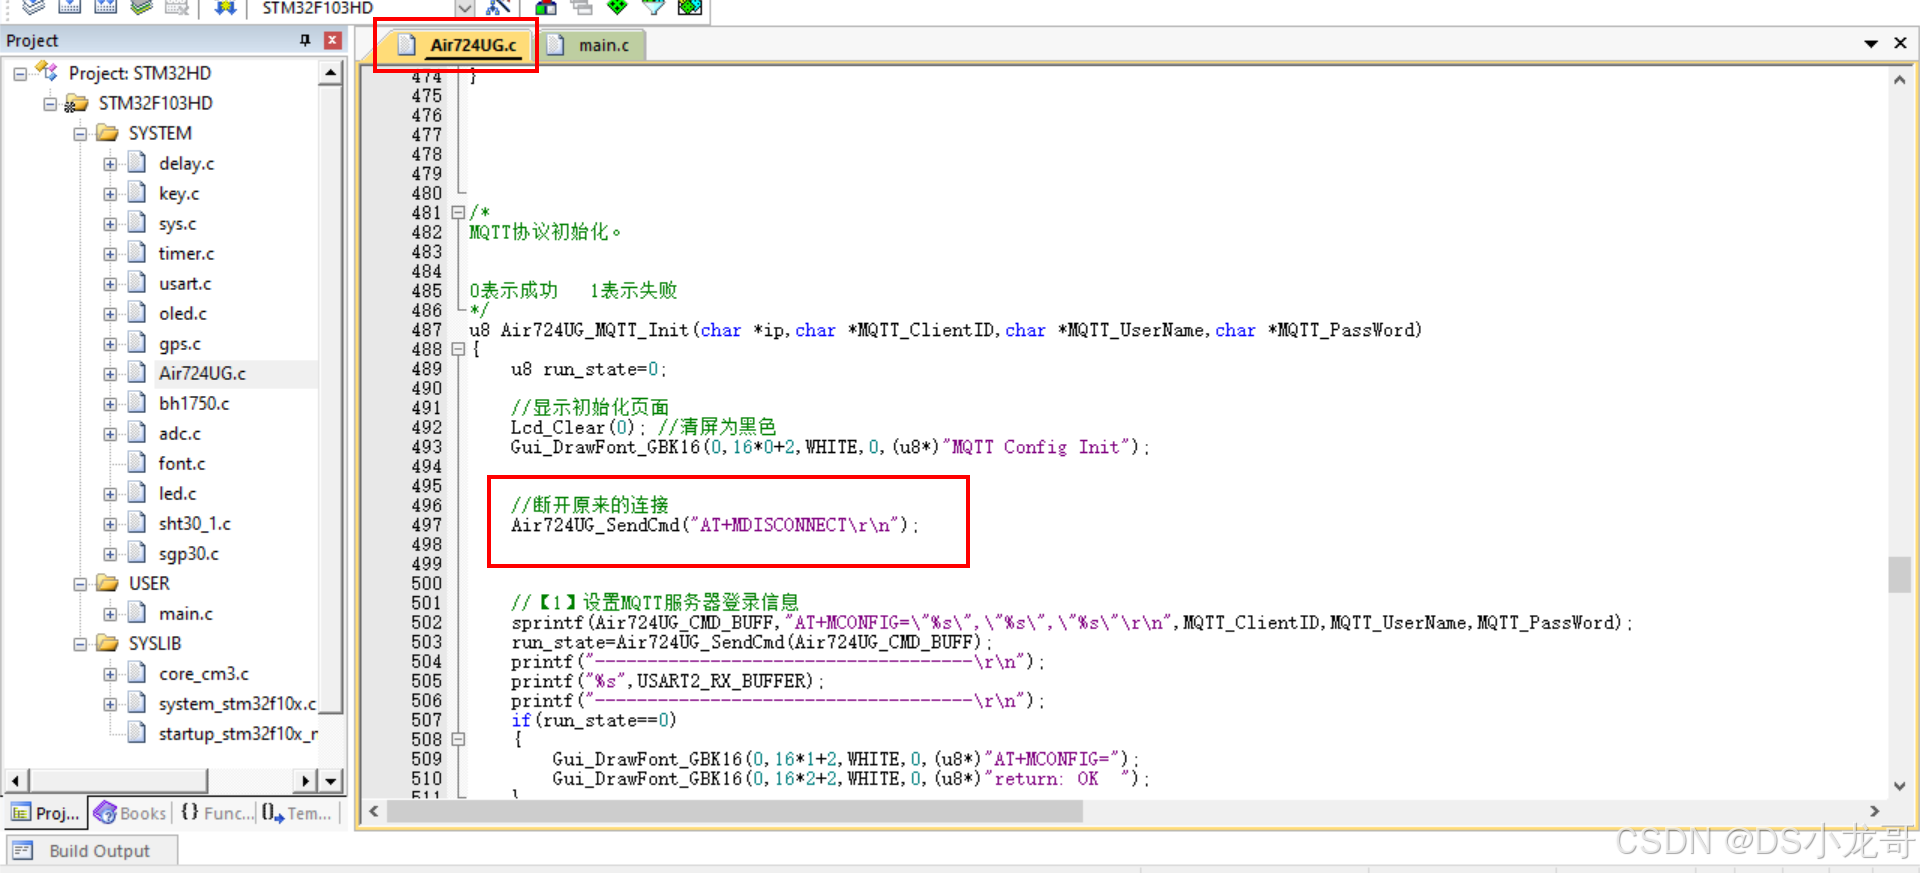This screenshot has width=1920, height=873.
Task: Open the Templates panel tab
Action: 298,813
